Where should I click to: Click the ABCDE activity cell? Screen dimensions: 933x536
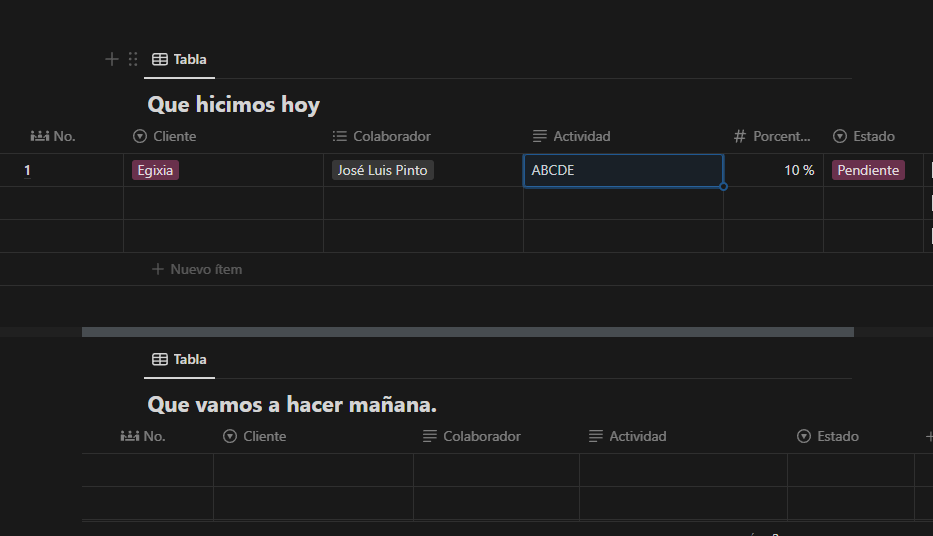point(622,170)
